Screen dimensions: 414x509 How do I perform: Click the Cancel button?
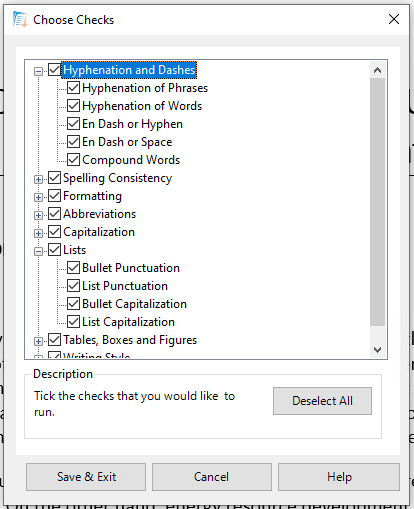(212, 477)
